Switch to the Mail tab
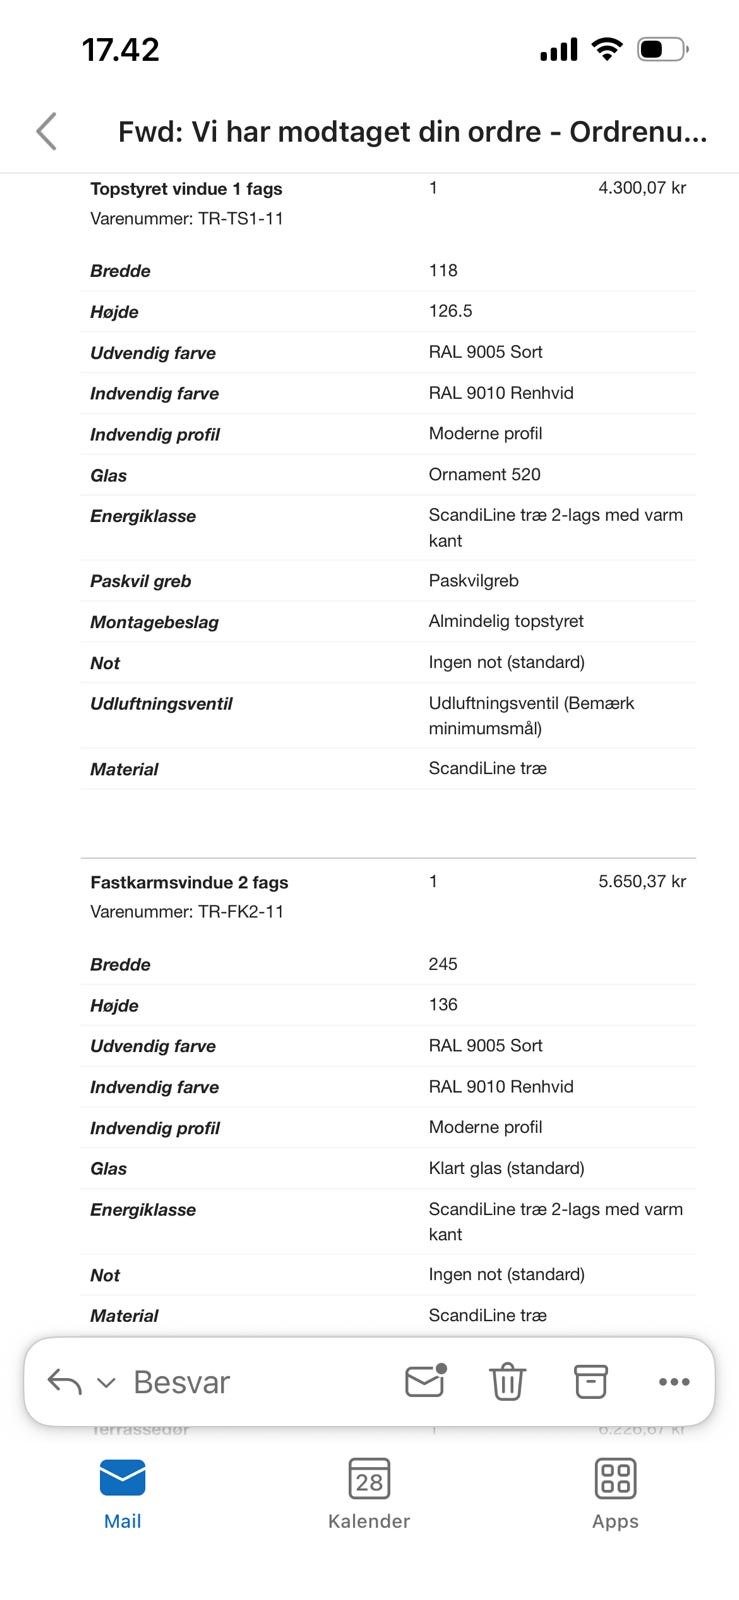 pos(122,1494)
